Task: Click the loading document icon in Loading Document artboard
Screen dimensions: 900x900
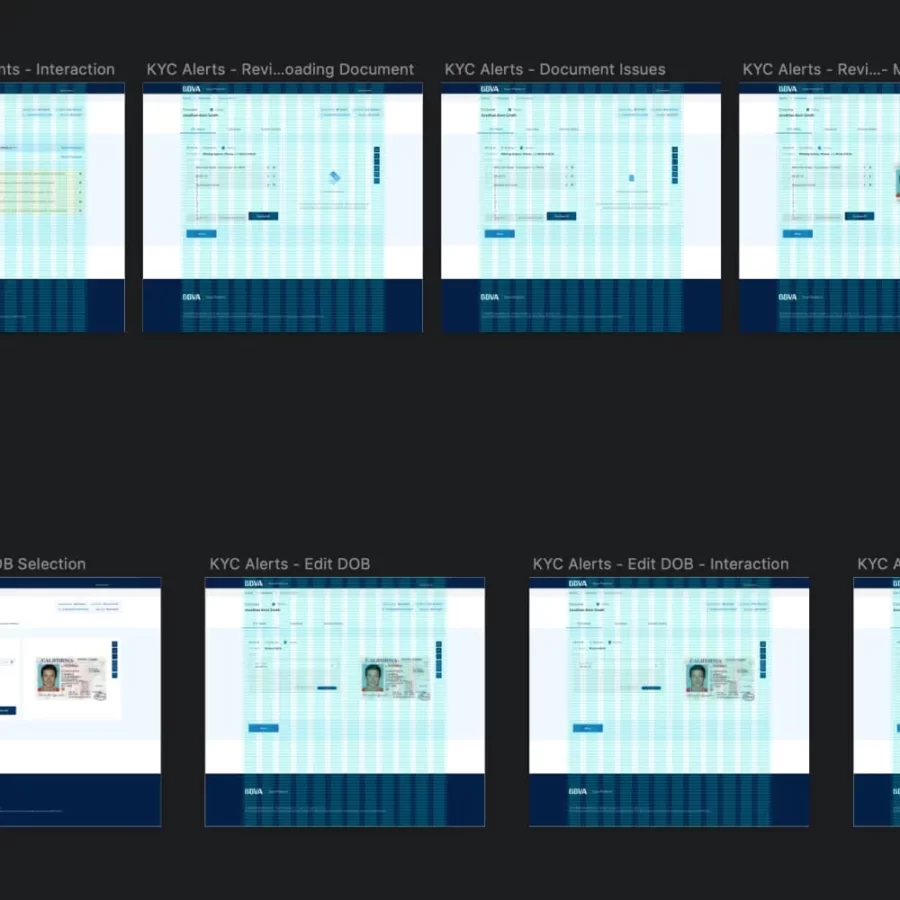Action: pos(334,176)
